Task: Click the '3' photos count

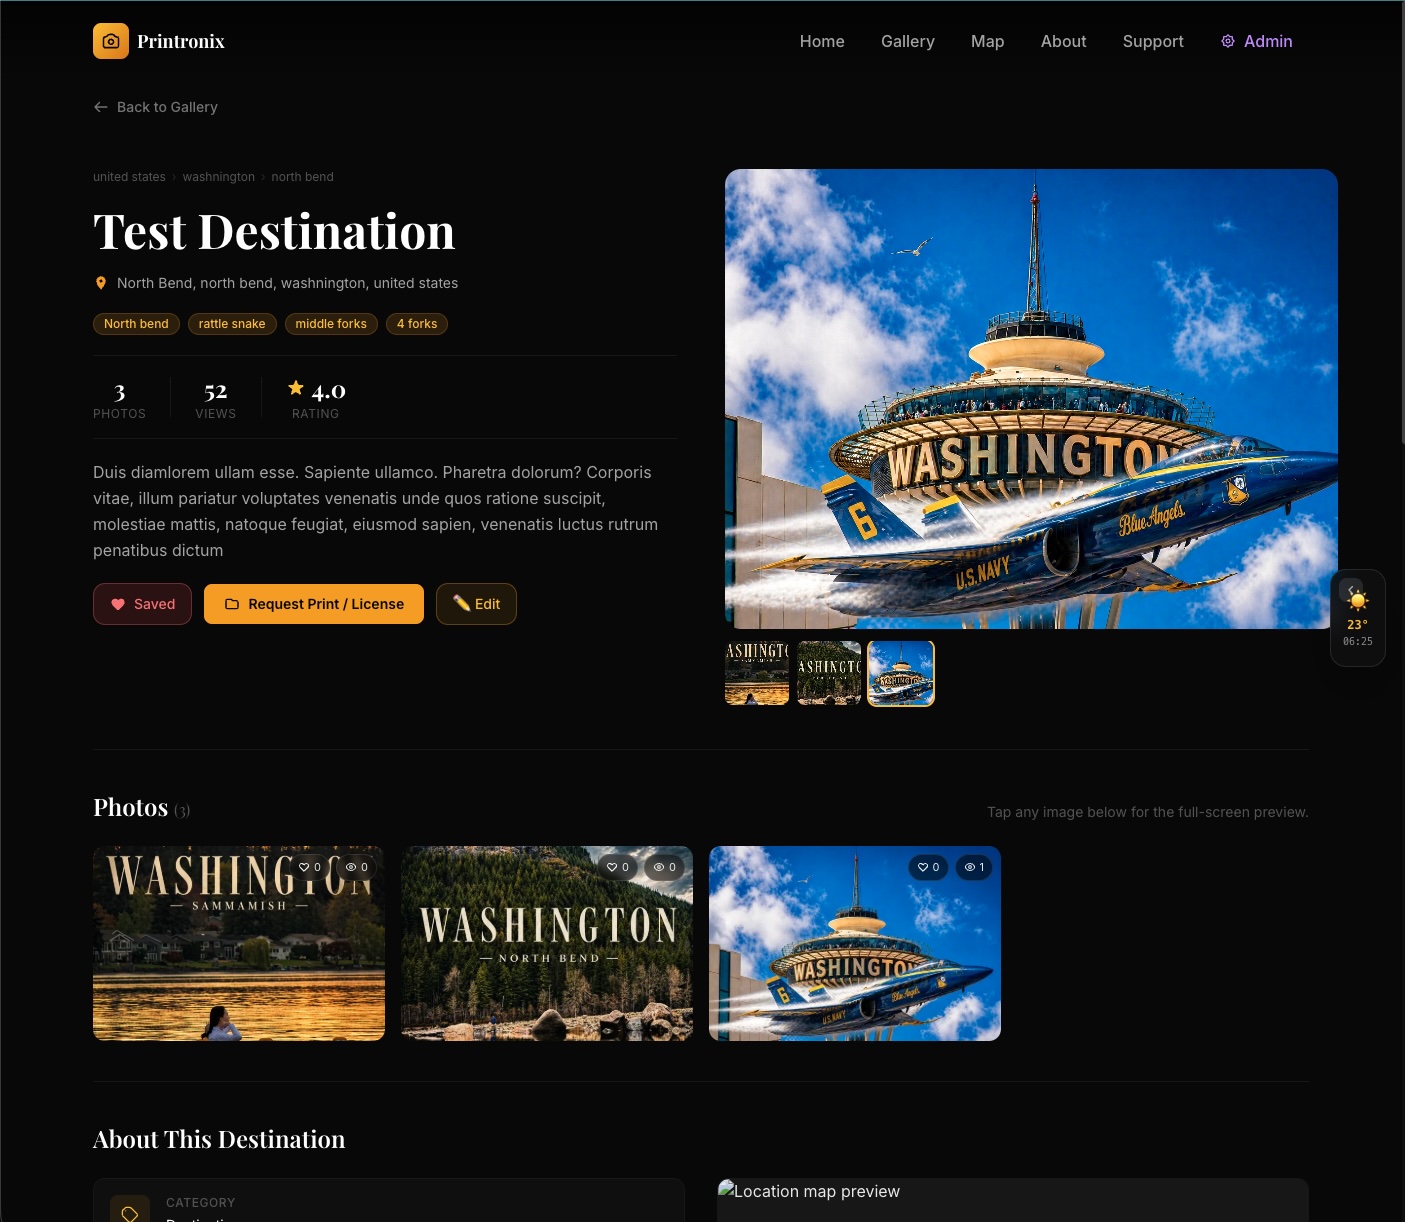Action: pyautogui.click(x=119, y=391)
